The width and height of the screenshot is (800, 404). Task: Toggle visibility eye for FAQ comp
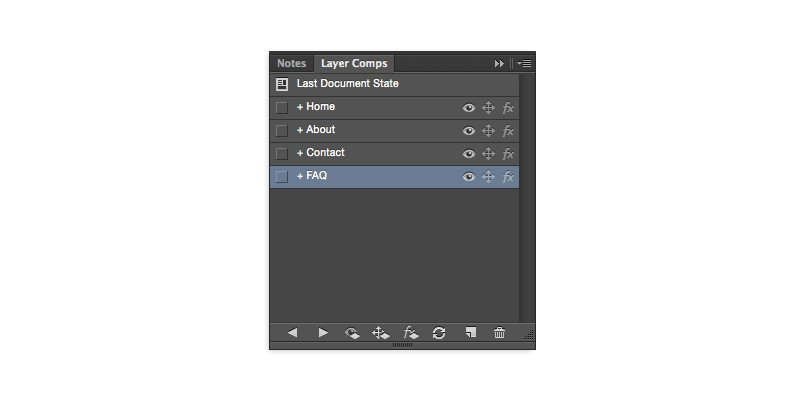pos(468,177)
